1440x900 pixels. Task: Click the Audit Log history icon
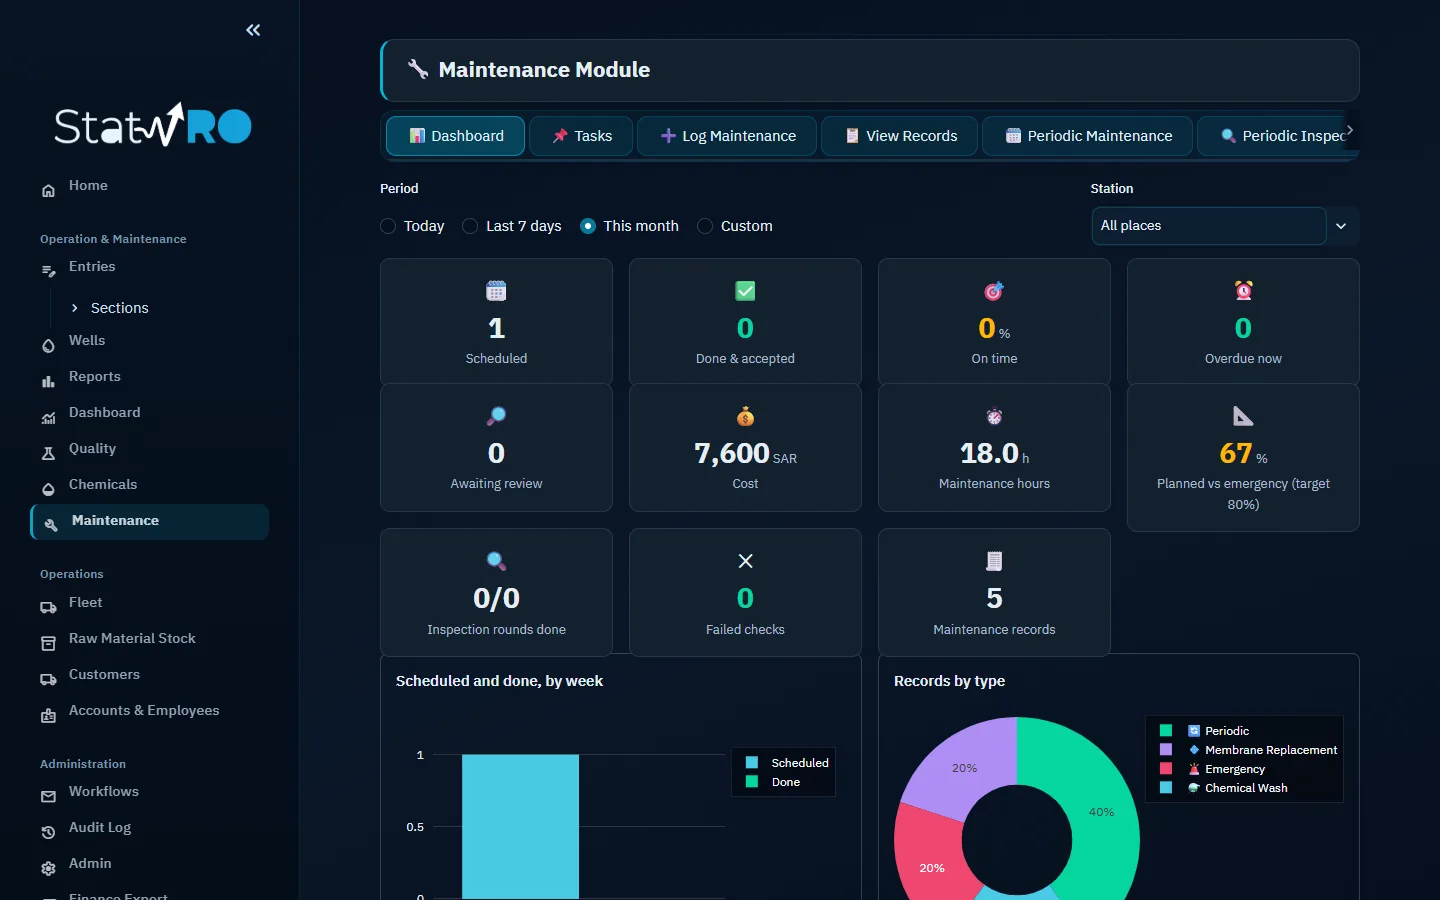48,832
